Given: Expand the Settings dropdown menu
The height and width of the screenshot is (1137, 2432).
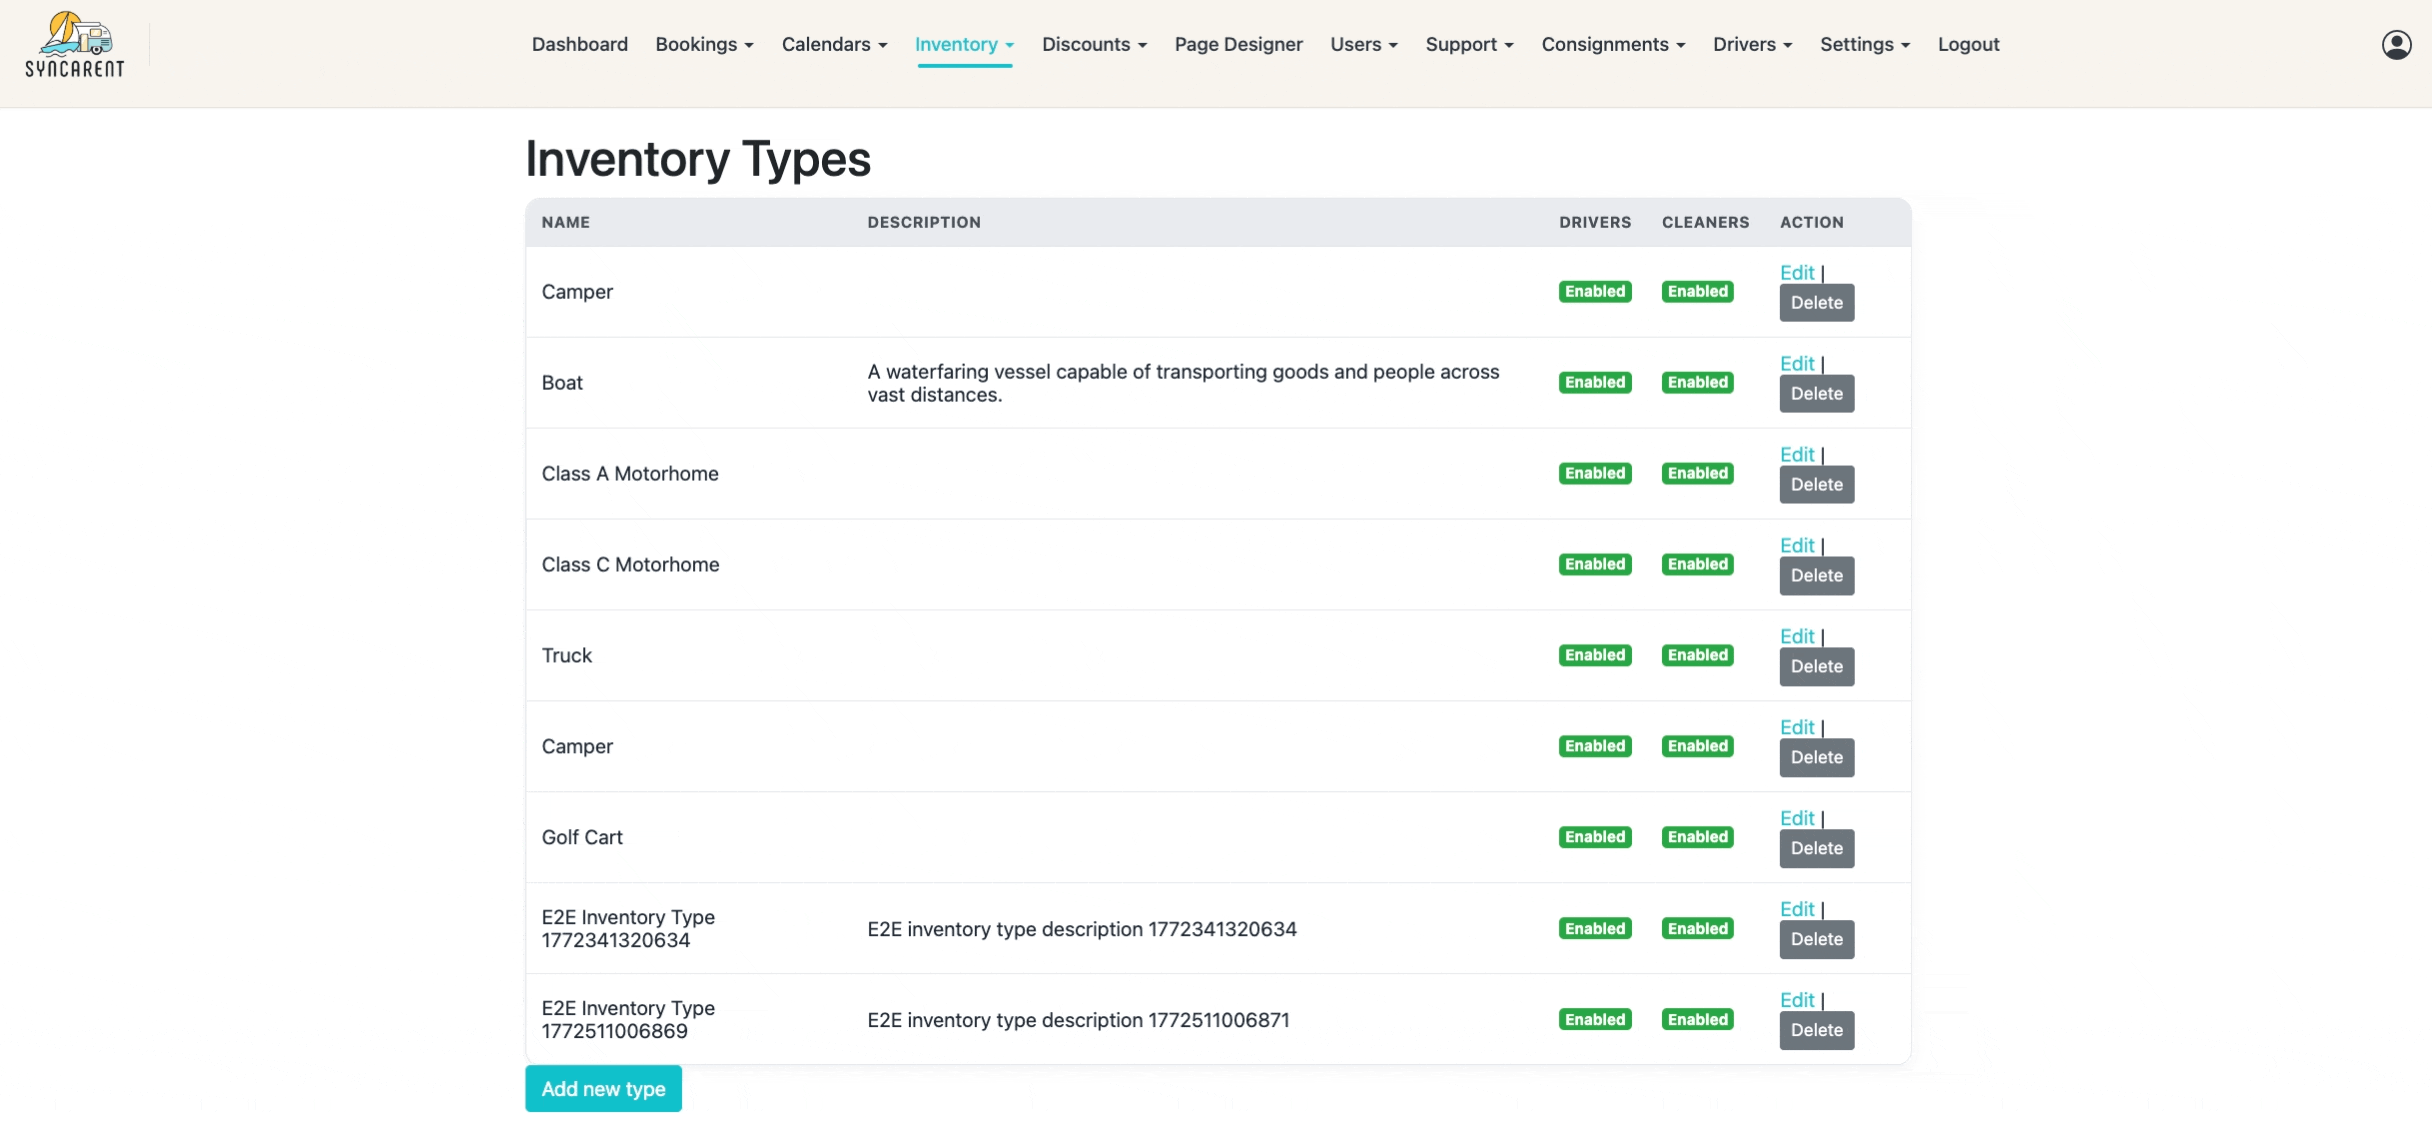Looking at the screenshot, I should pyautogui.click(x=1864, y=44).
